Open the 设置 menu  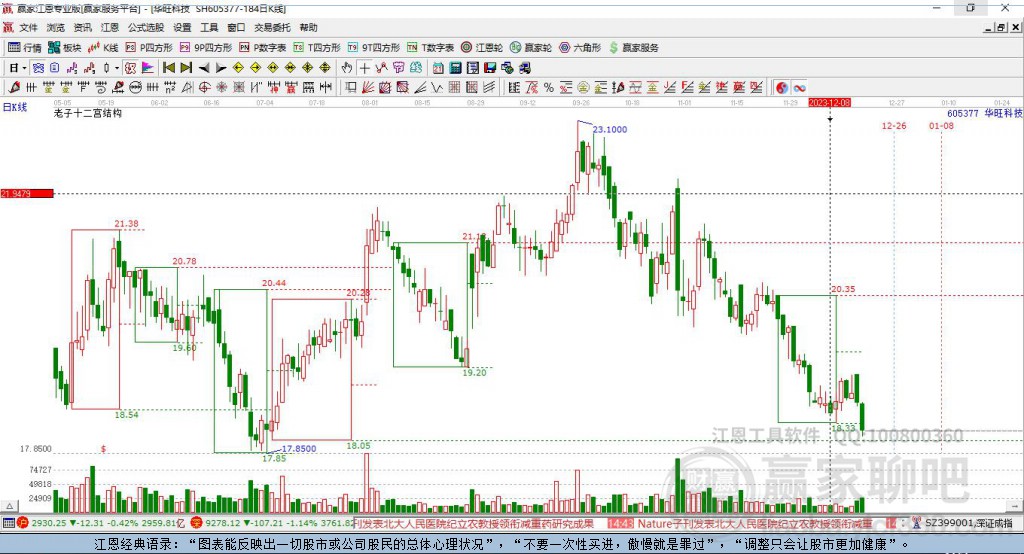click(x=182, y=27)
